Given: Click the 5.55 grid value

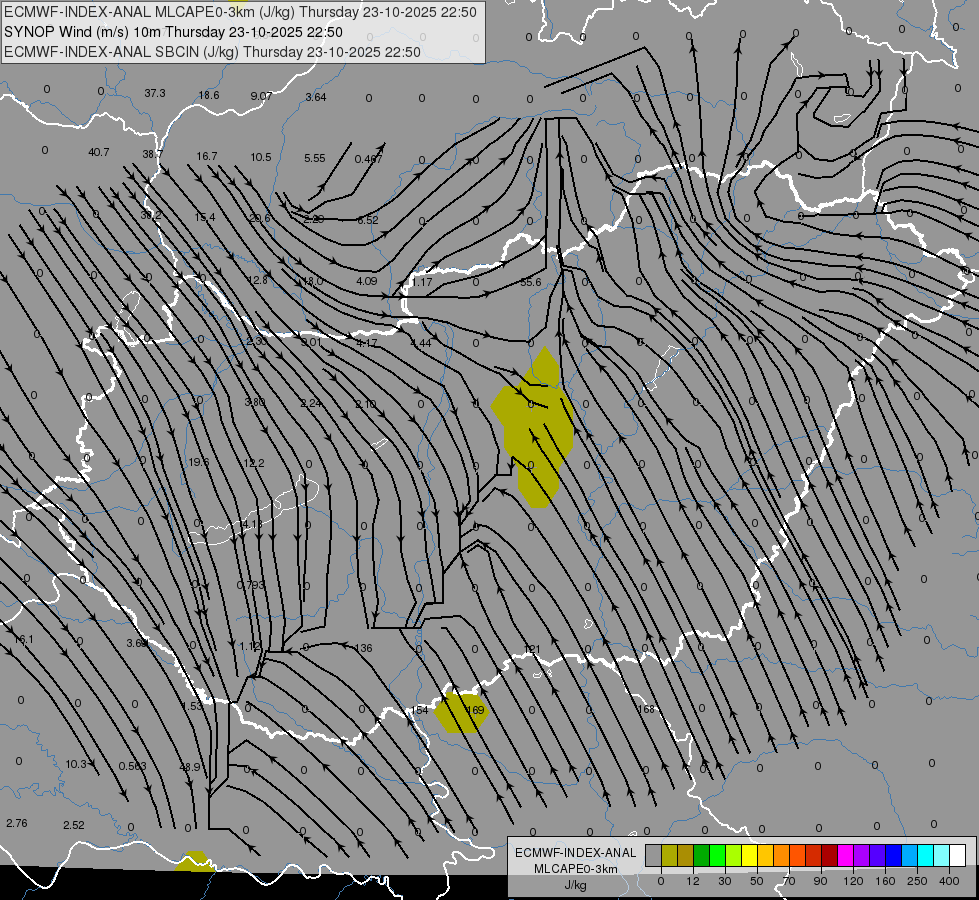Looking at the screenshot, I should (x=315, y=158).
